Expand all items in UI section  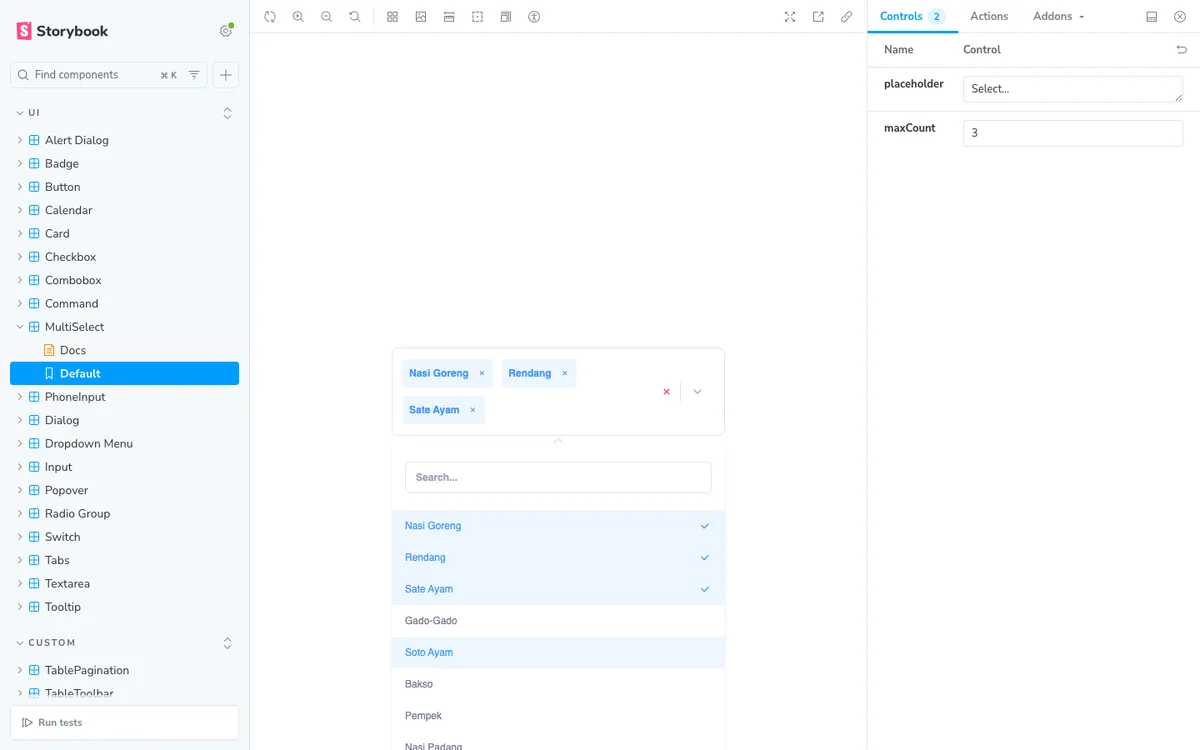(x=227, y=113)
